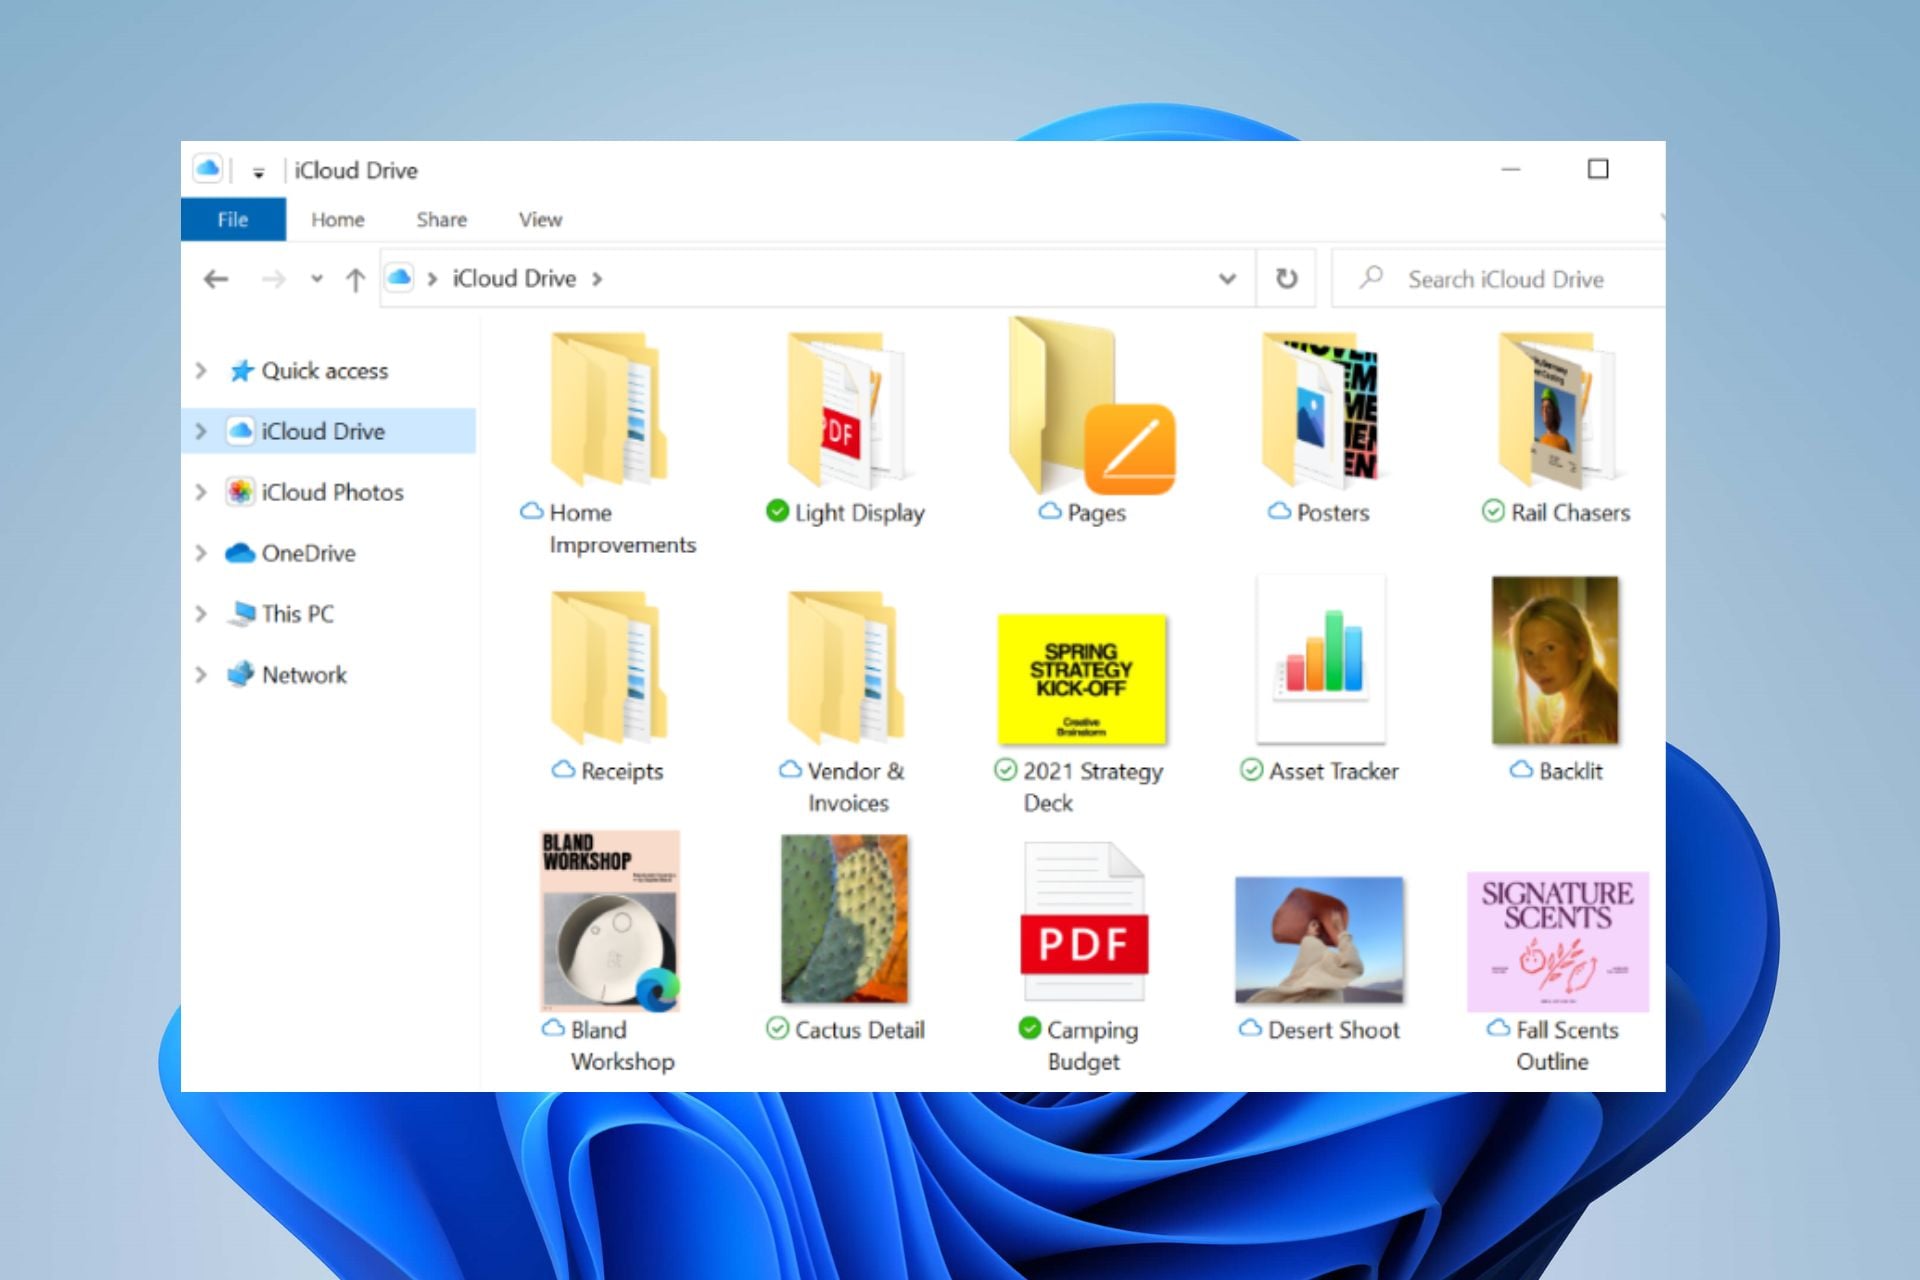Open recent locations dropdown arrow
The height and width of the screenshot is (1280, 1920).
click(x=316, y=279)
